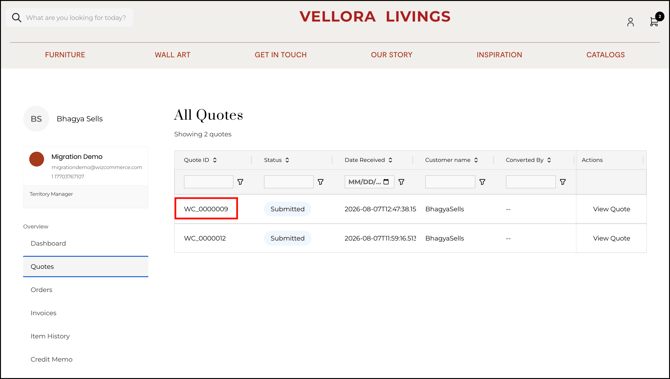Go to GET IN TOUCH page
The width and height of the screenshot is (670, 379).
(x=280, y=55)
